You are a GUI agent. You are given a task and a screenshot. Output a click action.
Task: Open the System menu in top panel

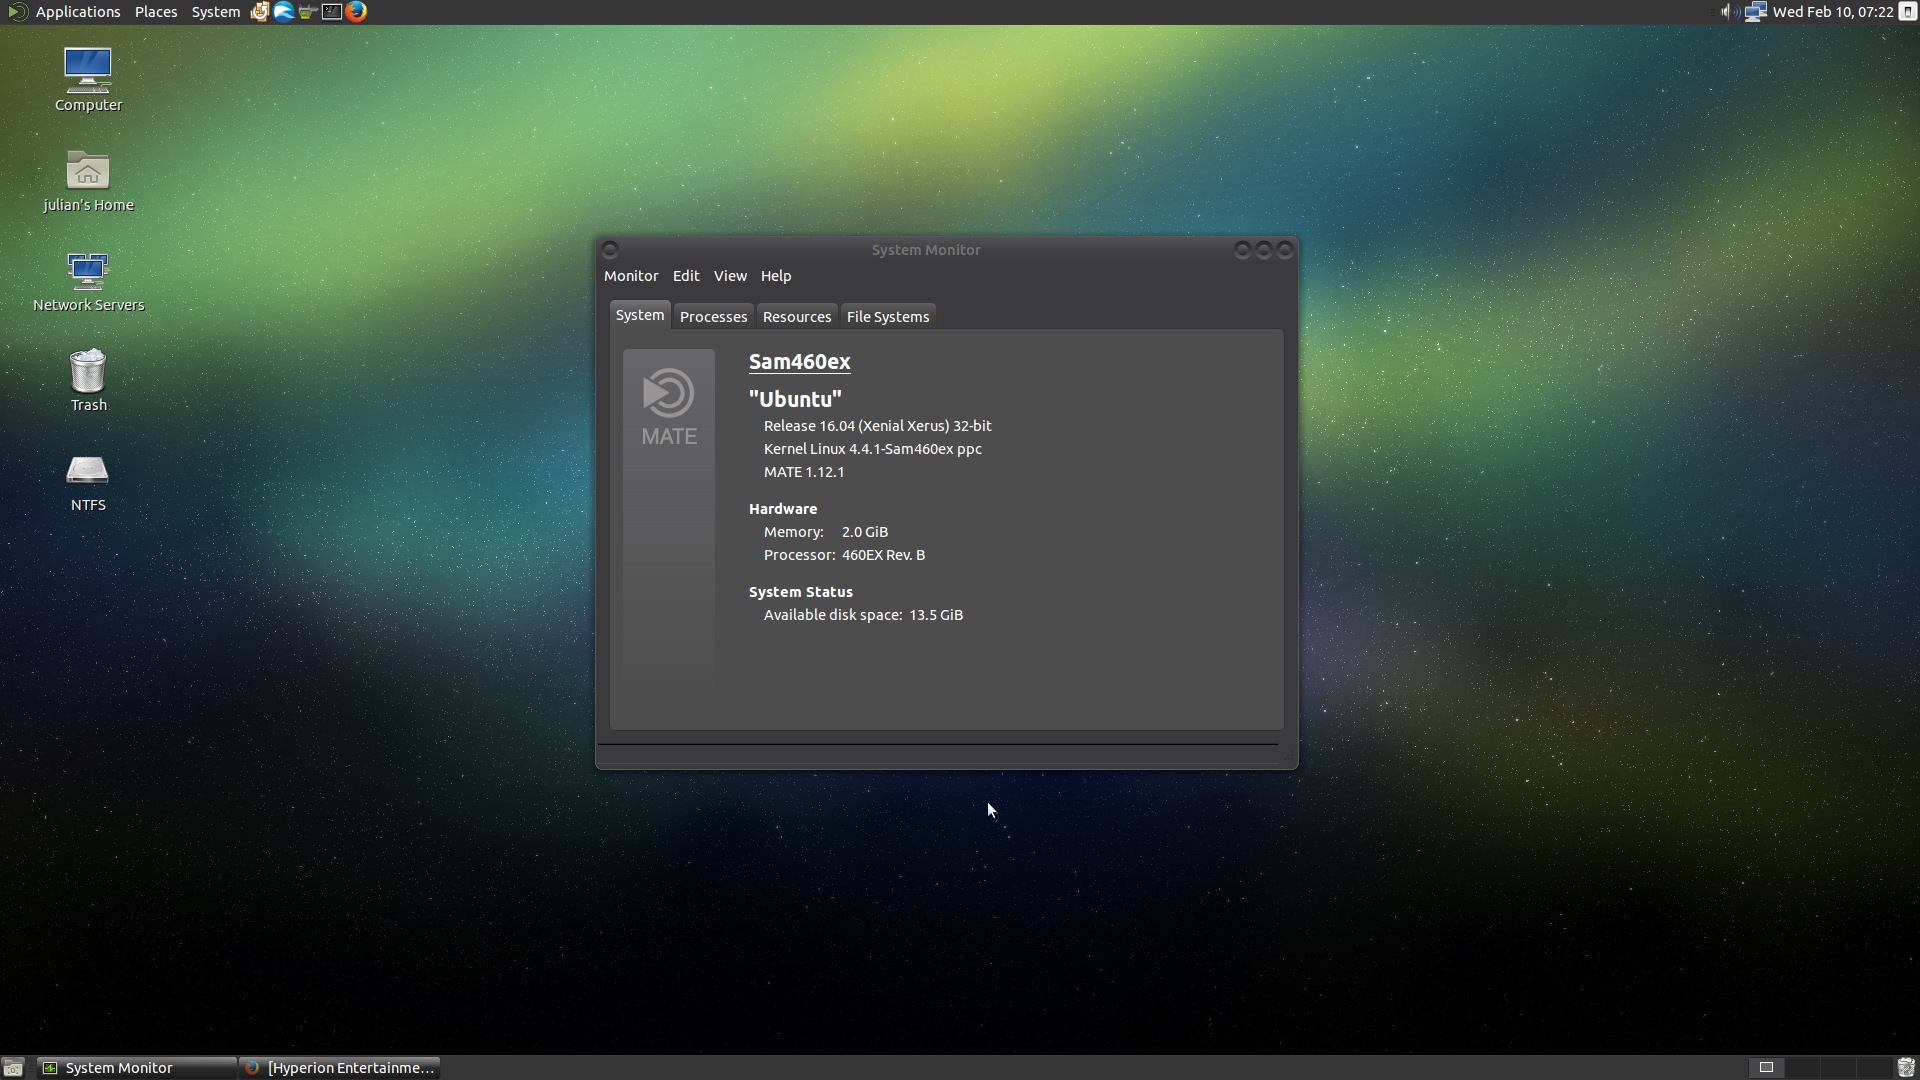coord(216,12)
